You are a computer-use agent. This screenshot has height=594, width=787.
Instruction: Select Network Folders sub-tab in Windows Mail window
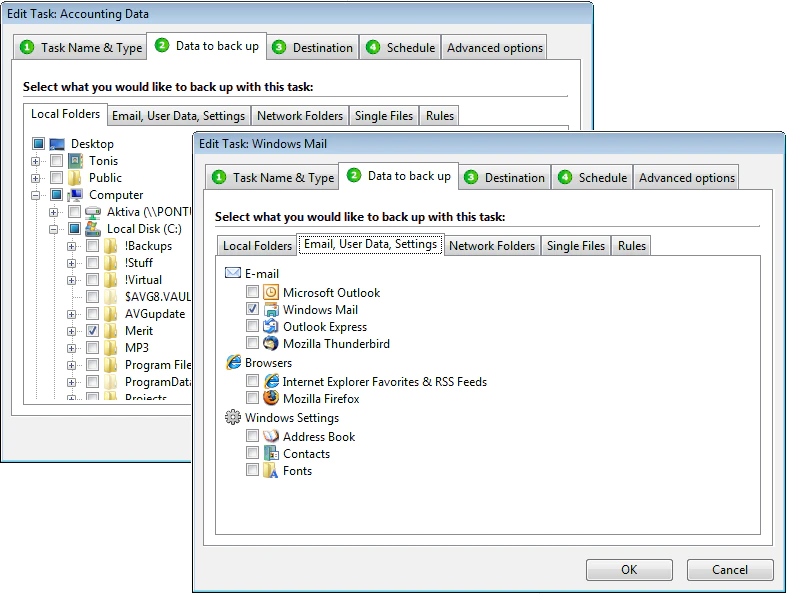(x=492, y=246)
